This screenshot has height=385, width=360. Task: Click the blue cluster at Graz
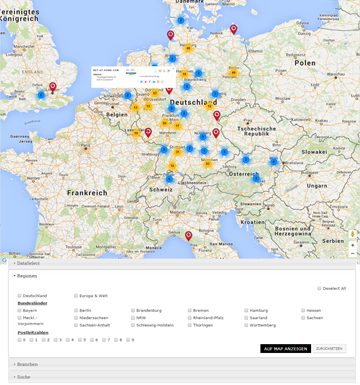tap(256, 179)
